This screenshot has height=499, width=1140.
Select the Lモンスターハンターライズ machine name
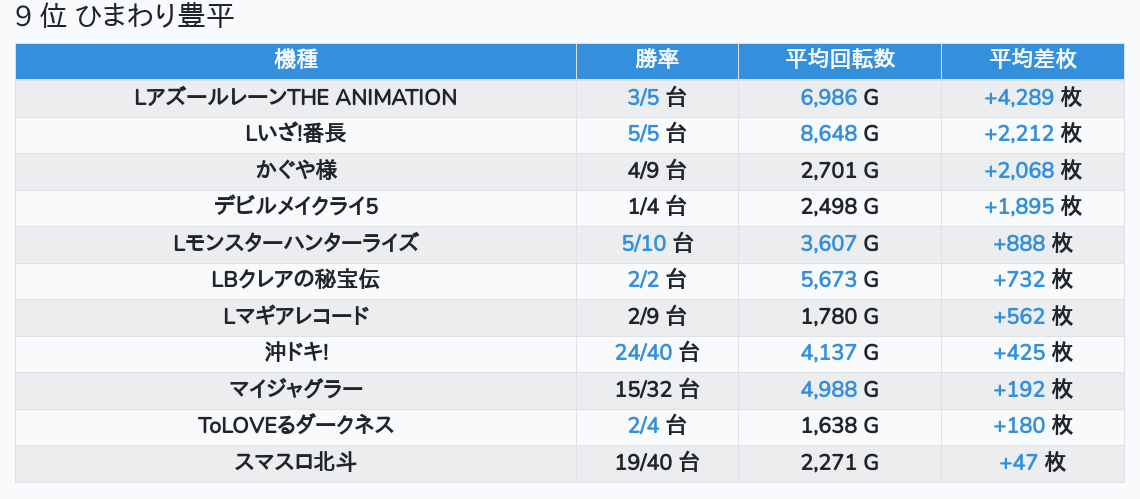tap(295, 244)
